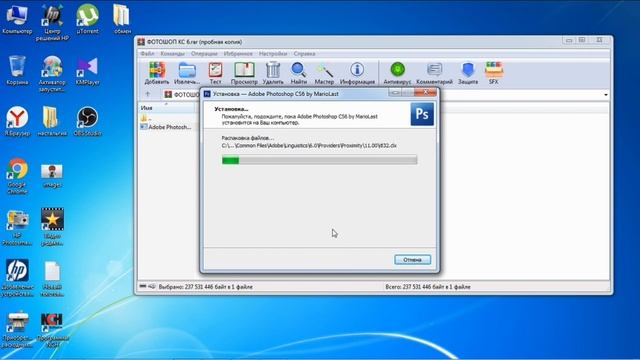640x360 pixels.
Task: Select the parent folder '..' entry in WinRAR list
Action: click(x=146, y=118)
